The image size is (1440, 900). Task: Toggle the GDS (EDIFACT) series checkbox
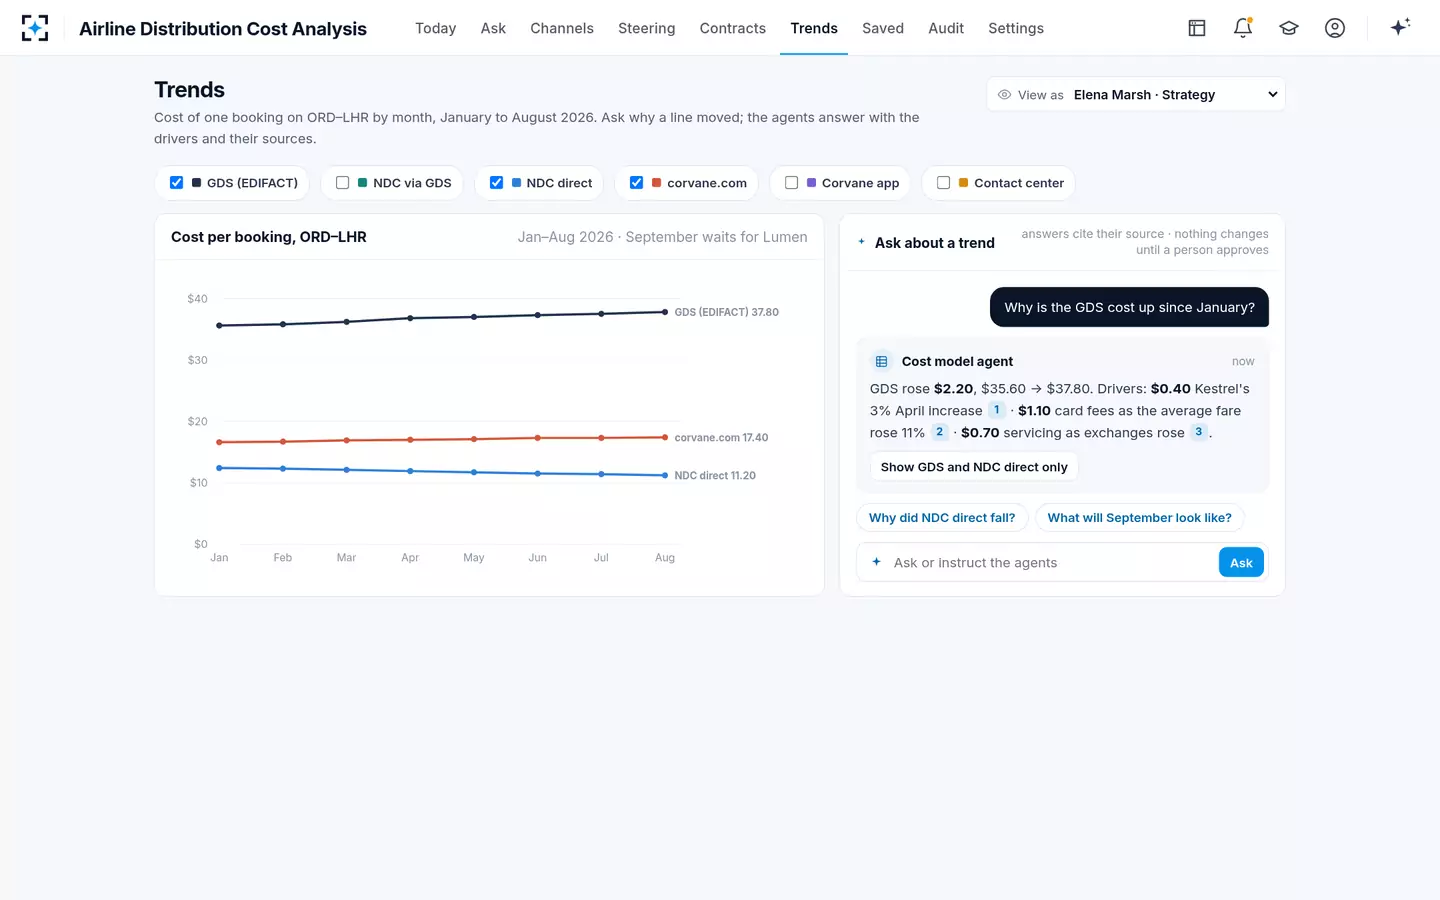[x=176, y=183]
